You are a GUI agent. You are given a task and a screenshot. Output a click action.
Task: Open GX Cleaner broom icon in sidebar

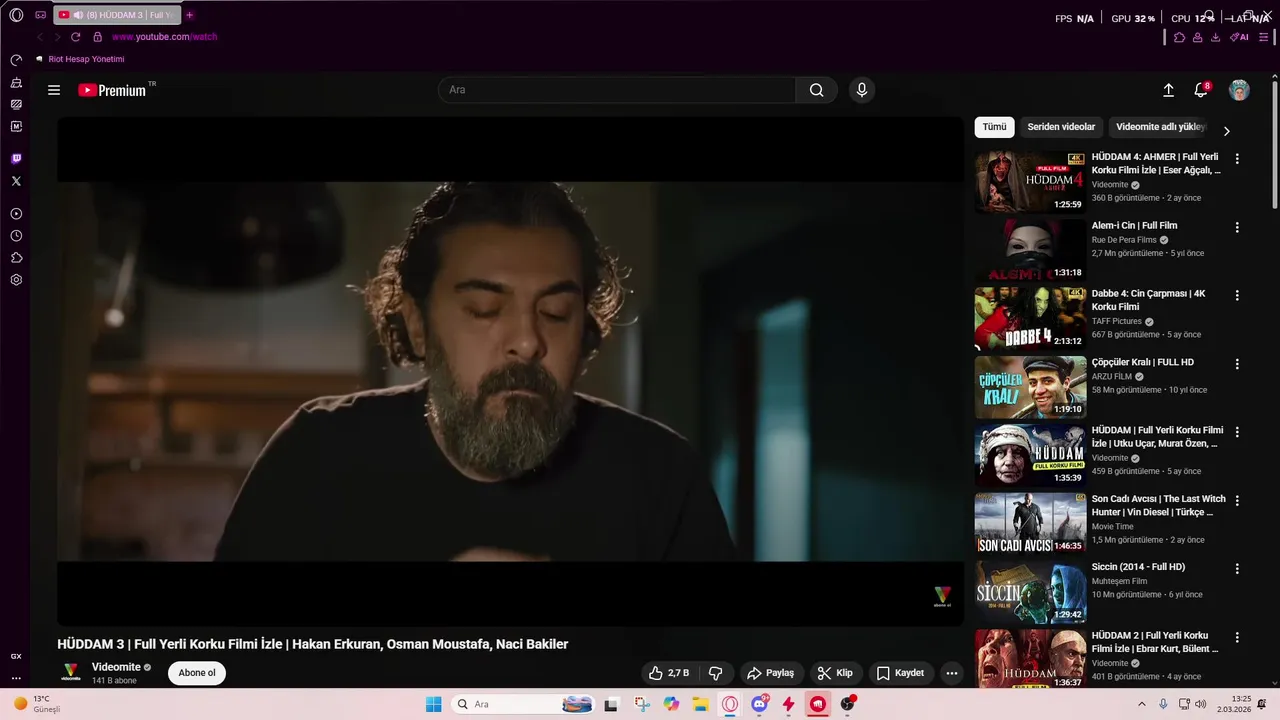click(16, 82)
